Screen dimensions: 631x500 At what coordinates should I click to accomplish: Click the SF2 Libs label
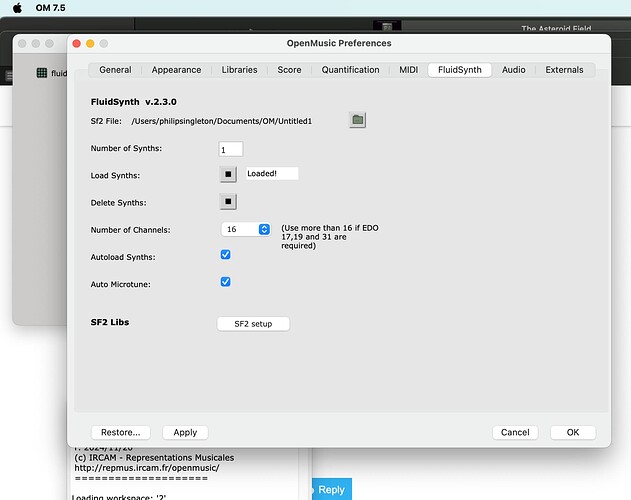pyautogui.click(x=110, y=322)
